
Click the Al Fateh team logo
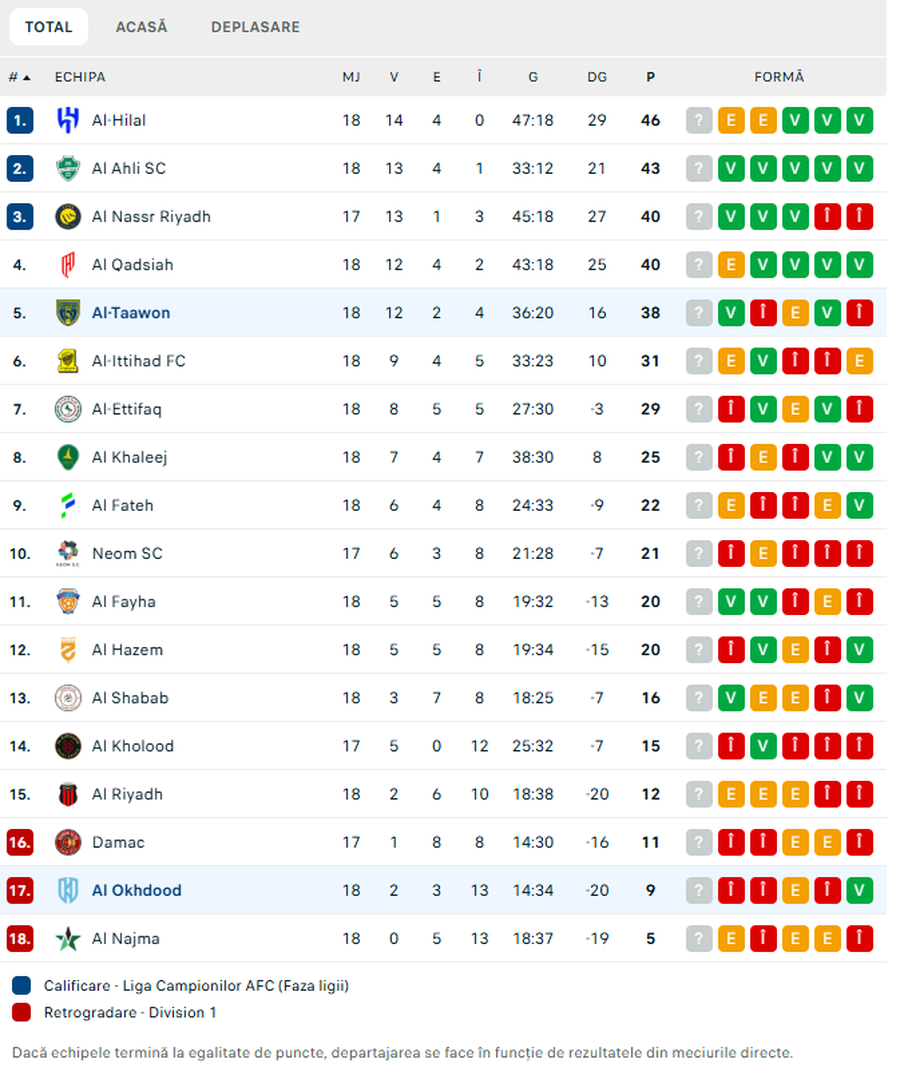68,505
